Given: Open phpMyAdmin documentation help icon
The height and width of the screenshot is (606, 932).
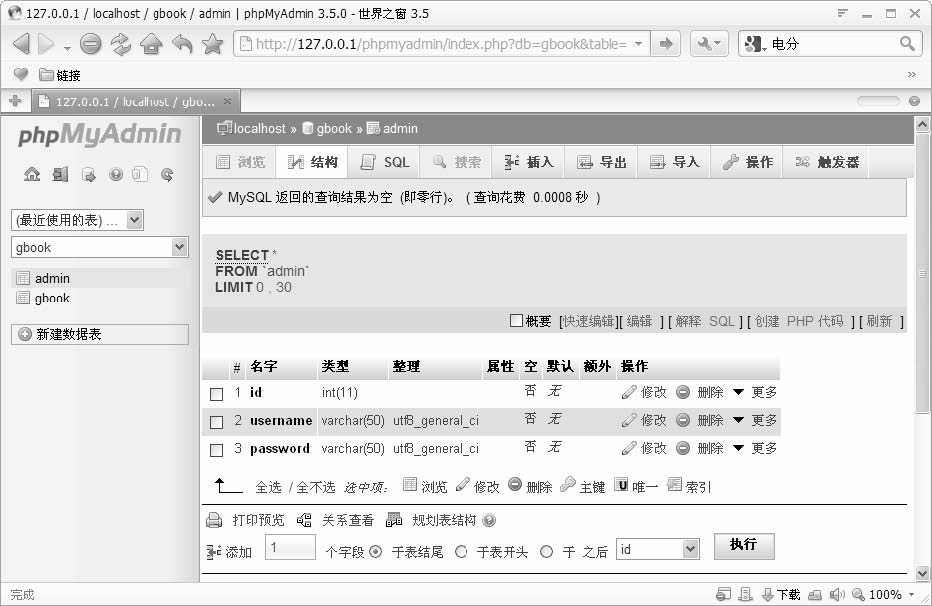Looking at the screenshot, I should [116, 174].
